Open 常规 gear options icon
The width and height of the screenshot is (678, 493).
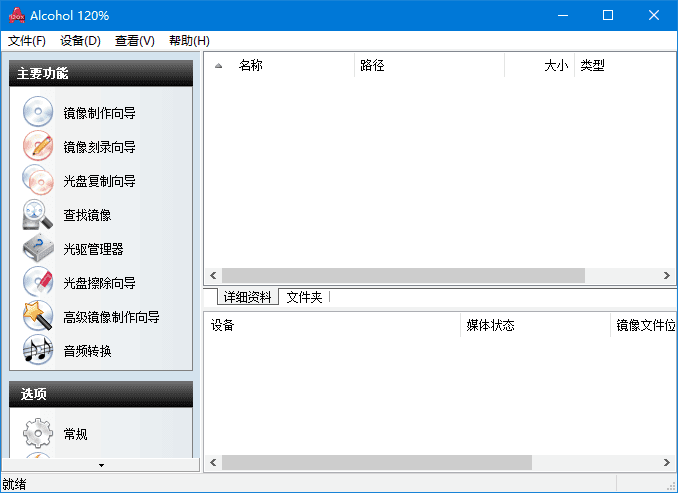click(38, 433)
